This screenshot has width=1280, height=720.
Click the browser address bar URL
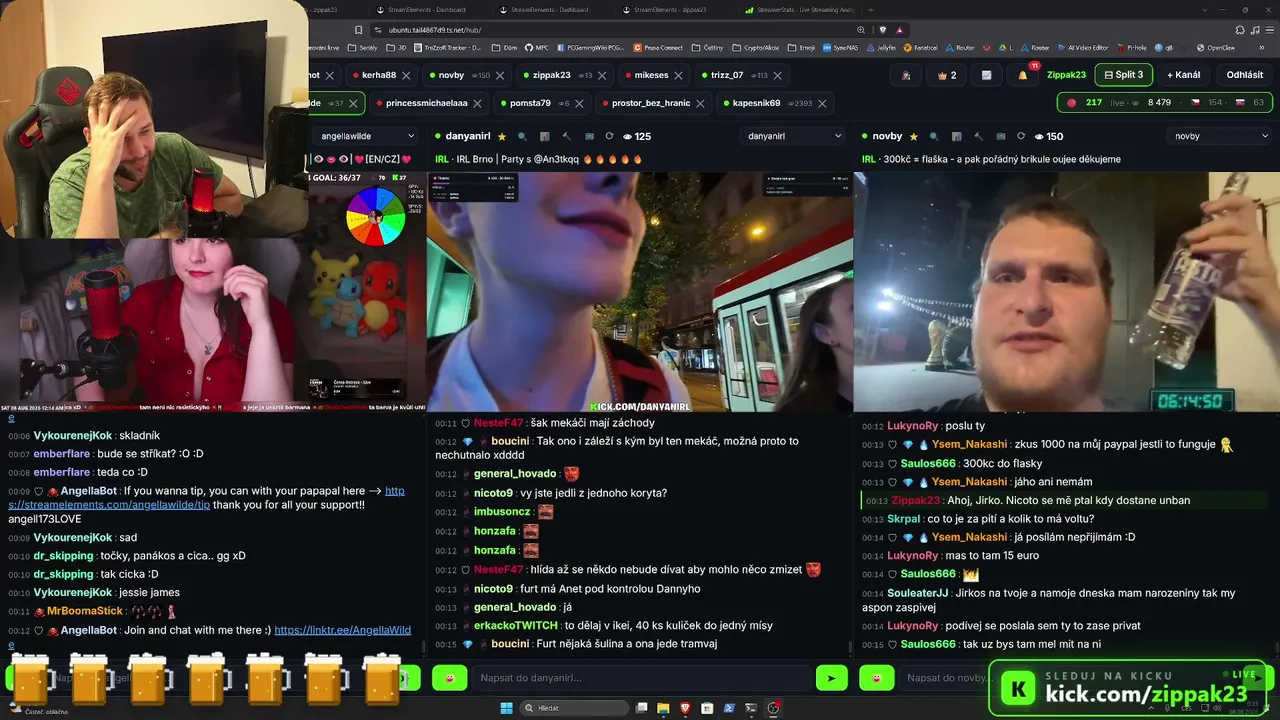pyautogui.click(x=435, y=30)
